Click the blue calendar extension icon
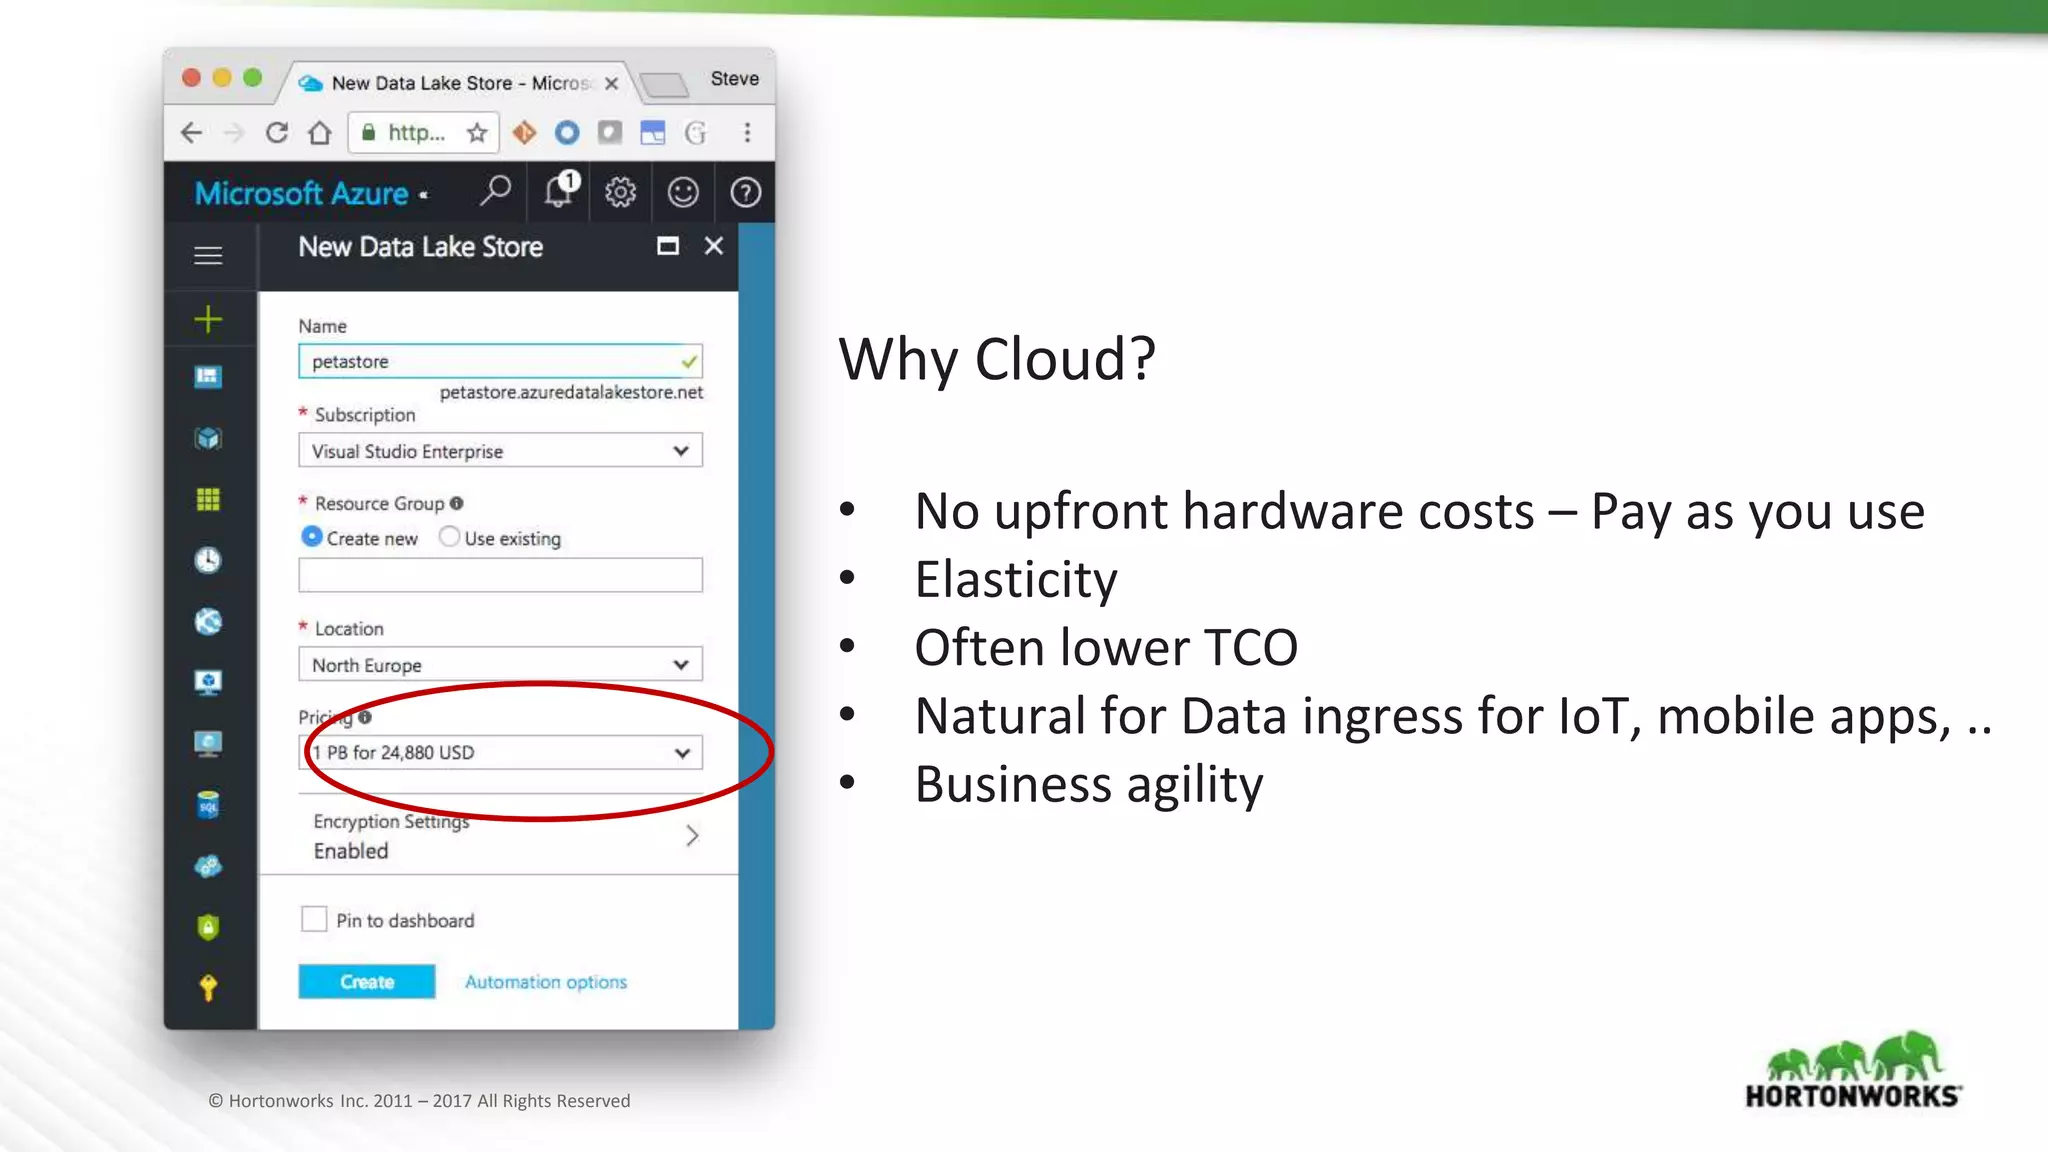2048x1152 pixels. tap(653, 132)
